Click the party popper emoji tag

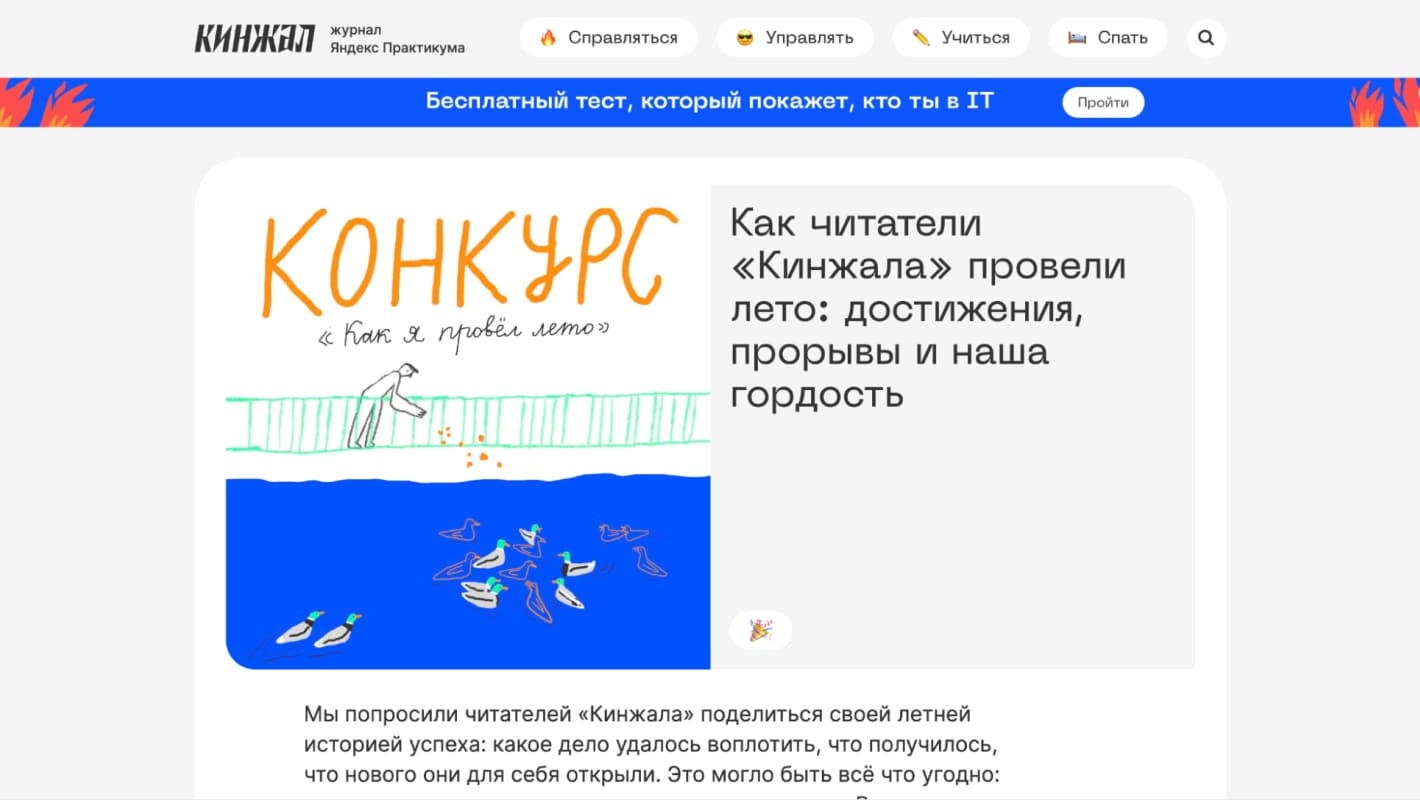[x=761, y=630]
